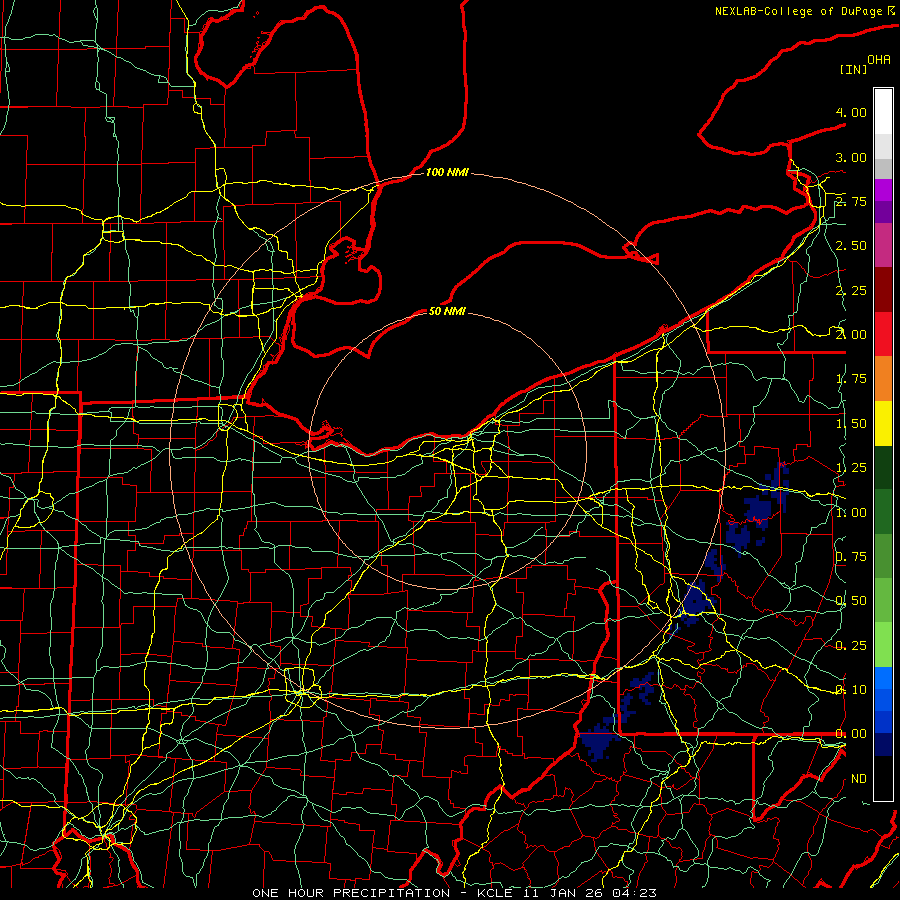
Task: Click the [IN] units label
Action: coord(854,69)
